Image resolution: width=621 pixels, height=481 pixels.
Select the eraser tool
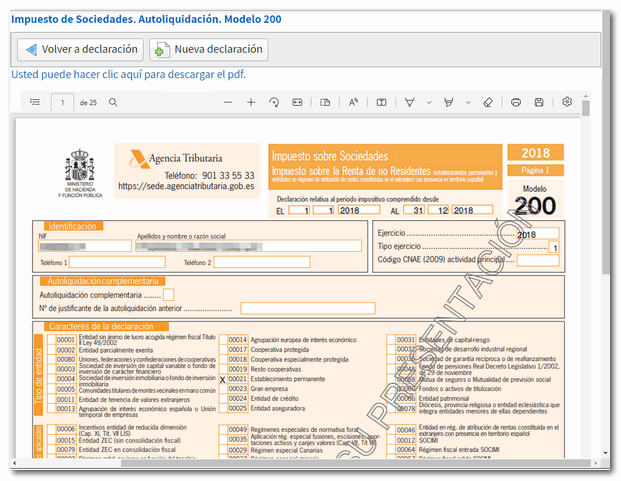488,102
